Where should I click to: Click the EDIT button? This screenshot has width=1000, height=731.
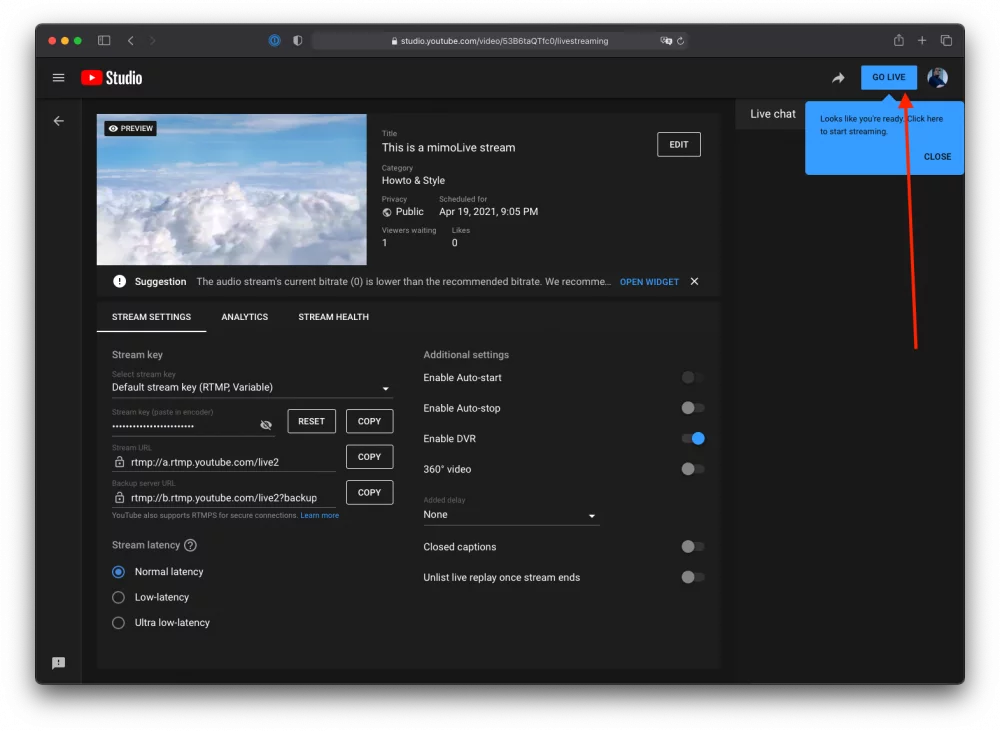[679, 144]
